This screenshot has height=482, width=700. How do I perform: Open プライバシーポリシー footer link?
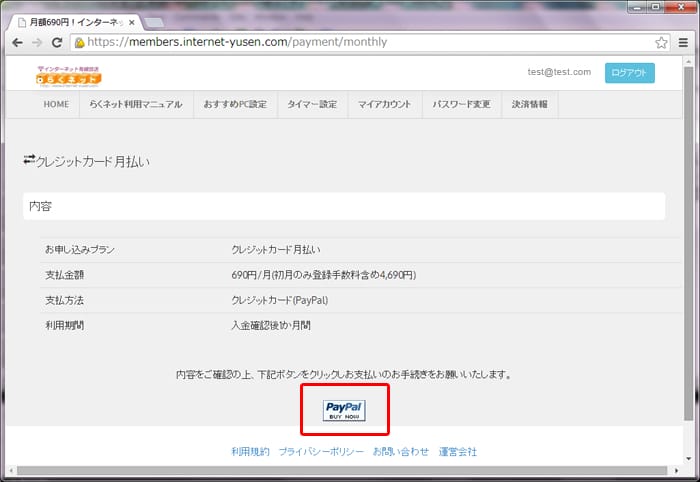[x=321, y=452]
